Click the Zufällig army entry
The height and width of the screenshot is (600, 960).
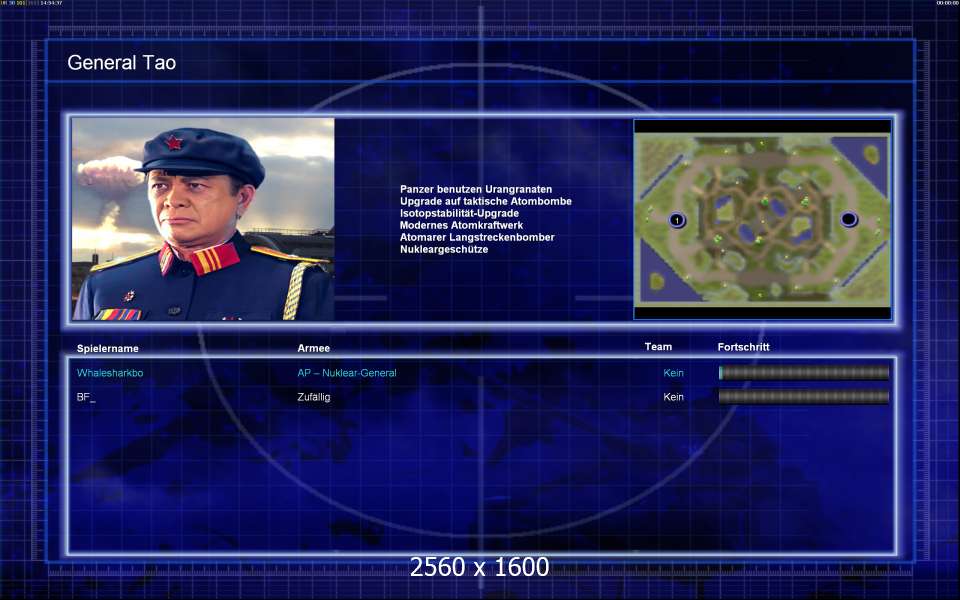tap(314, 397)
